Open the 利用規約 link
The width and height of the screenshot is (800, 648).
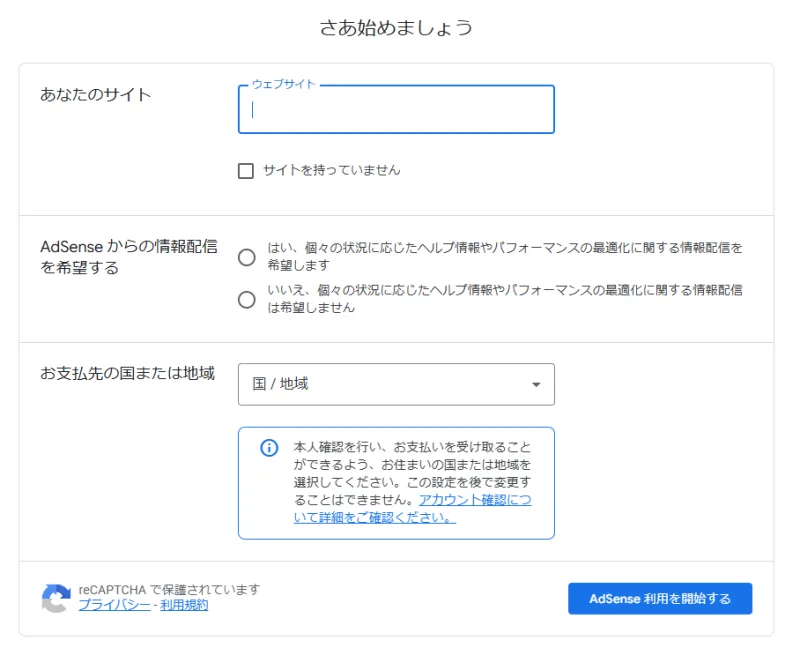point(184,605)
